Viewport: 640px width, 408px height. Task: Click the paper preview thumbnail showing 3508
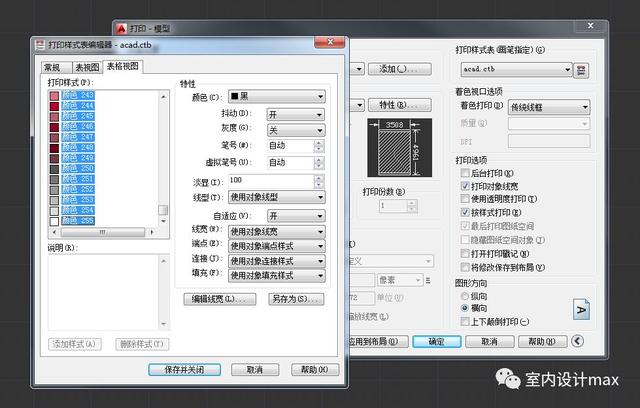click(400, 148)
